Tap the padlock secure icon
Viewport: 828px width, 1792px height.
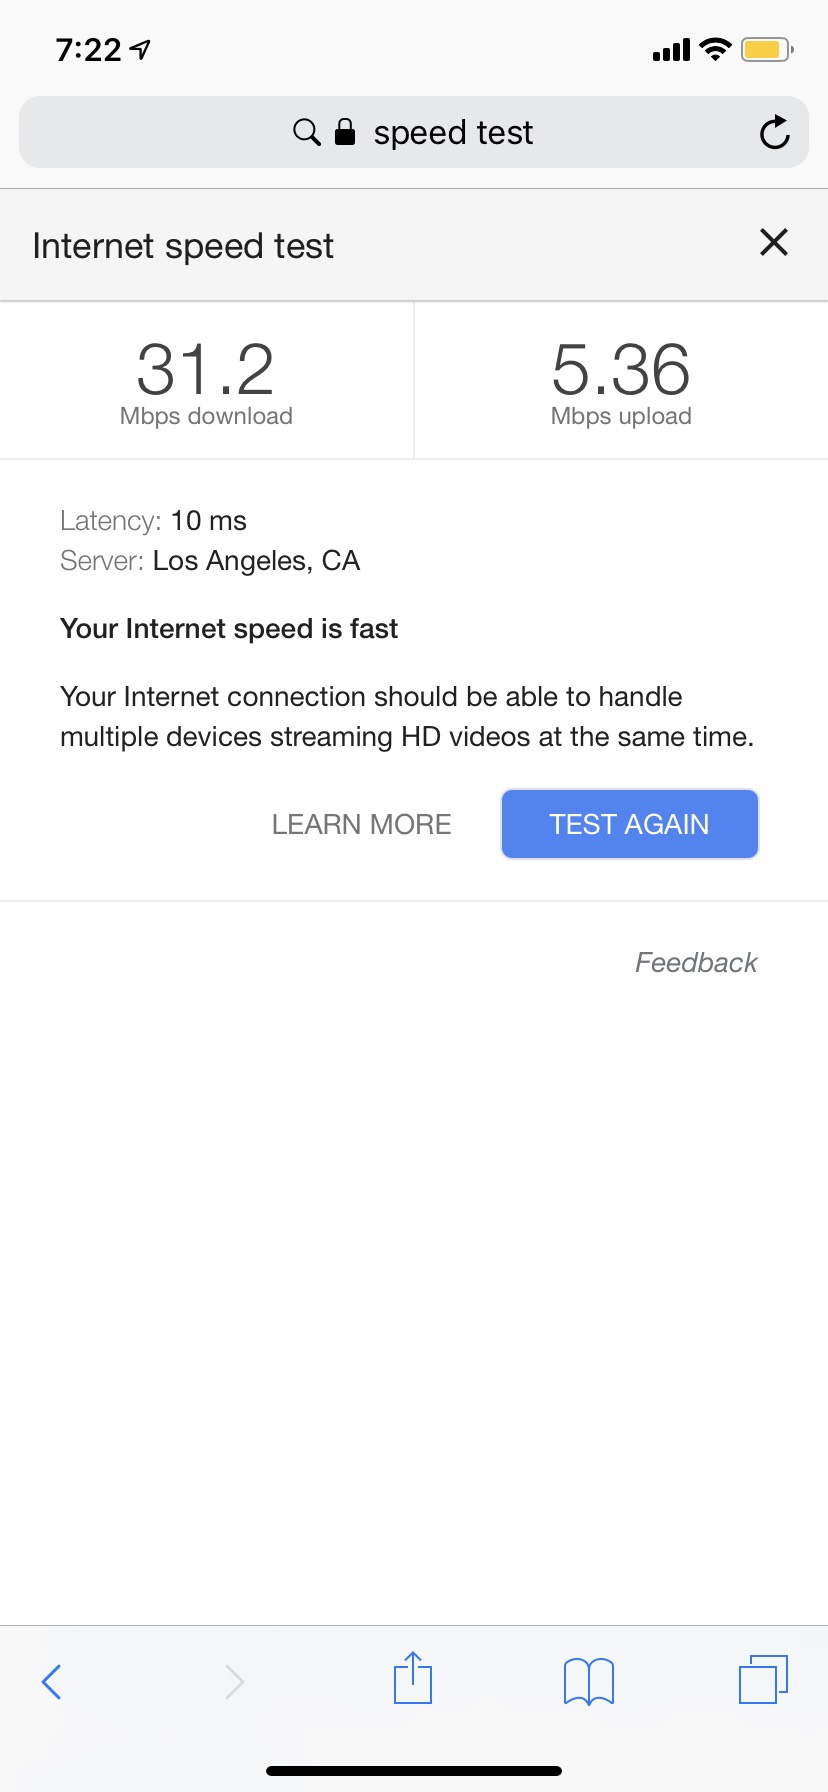coord(345,132)
